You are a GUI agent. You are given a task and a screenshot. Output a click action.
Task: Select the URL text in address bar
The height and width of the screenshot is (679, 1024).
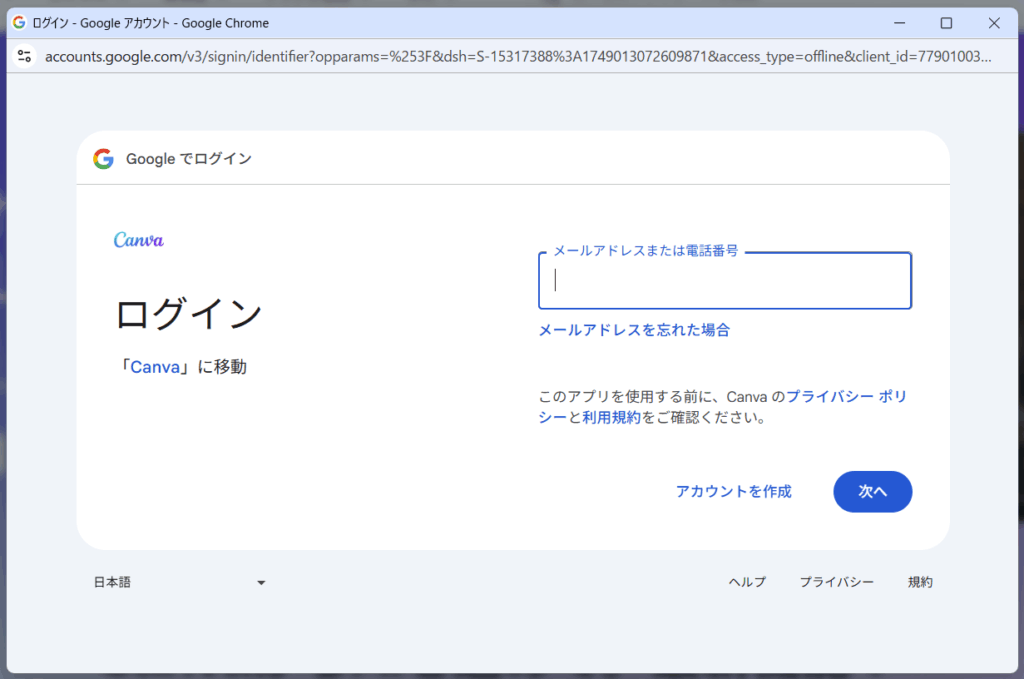click(x=518, y=57)
